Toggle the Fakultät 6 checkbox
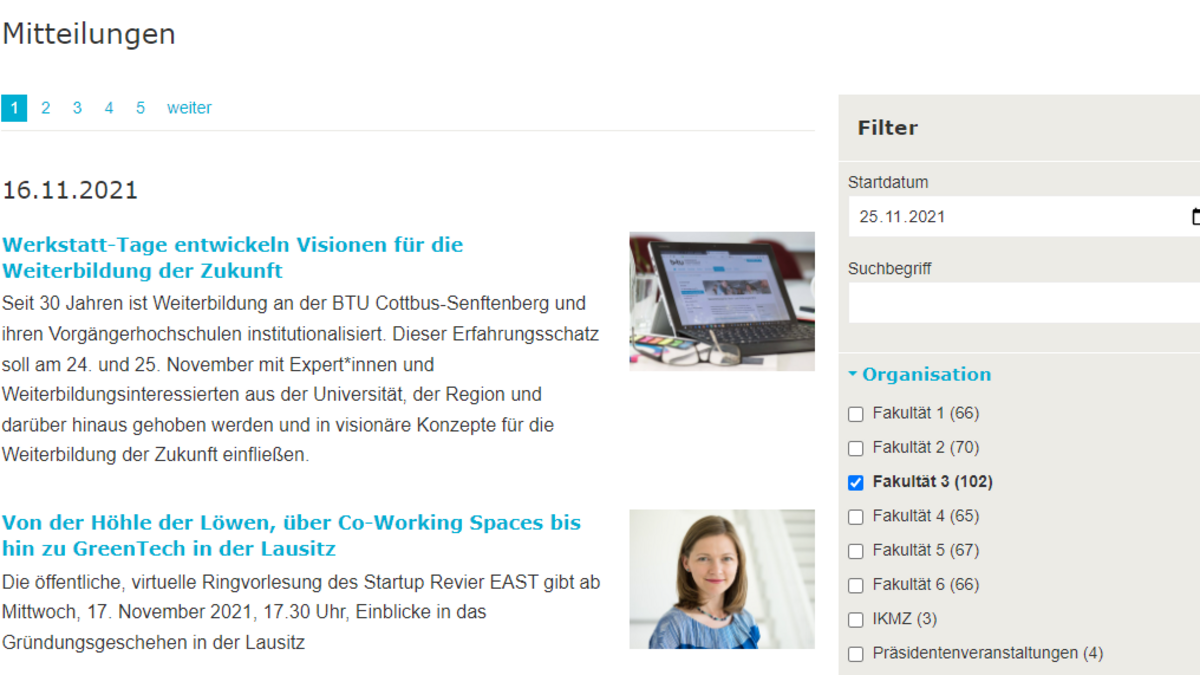1200x675 pixels. pyautogui.click(x=855, y=585)
